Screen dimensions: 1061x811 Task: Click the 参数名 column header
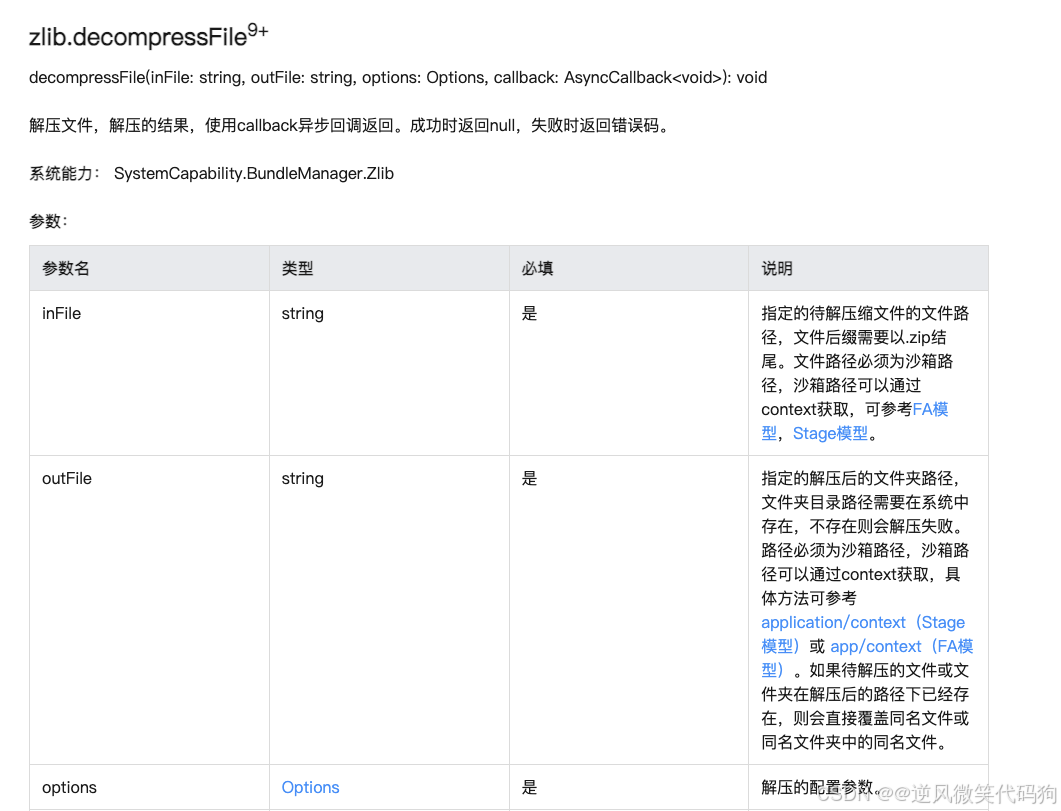coord(66,269)
